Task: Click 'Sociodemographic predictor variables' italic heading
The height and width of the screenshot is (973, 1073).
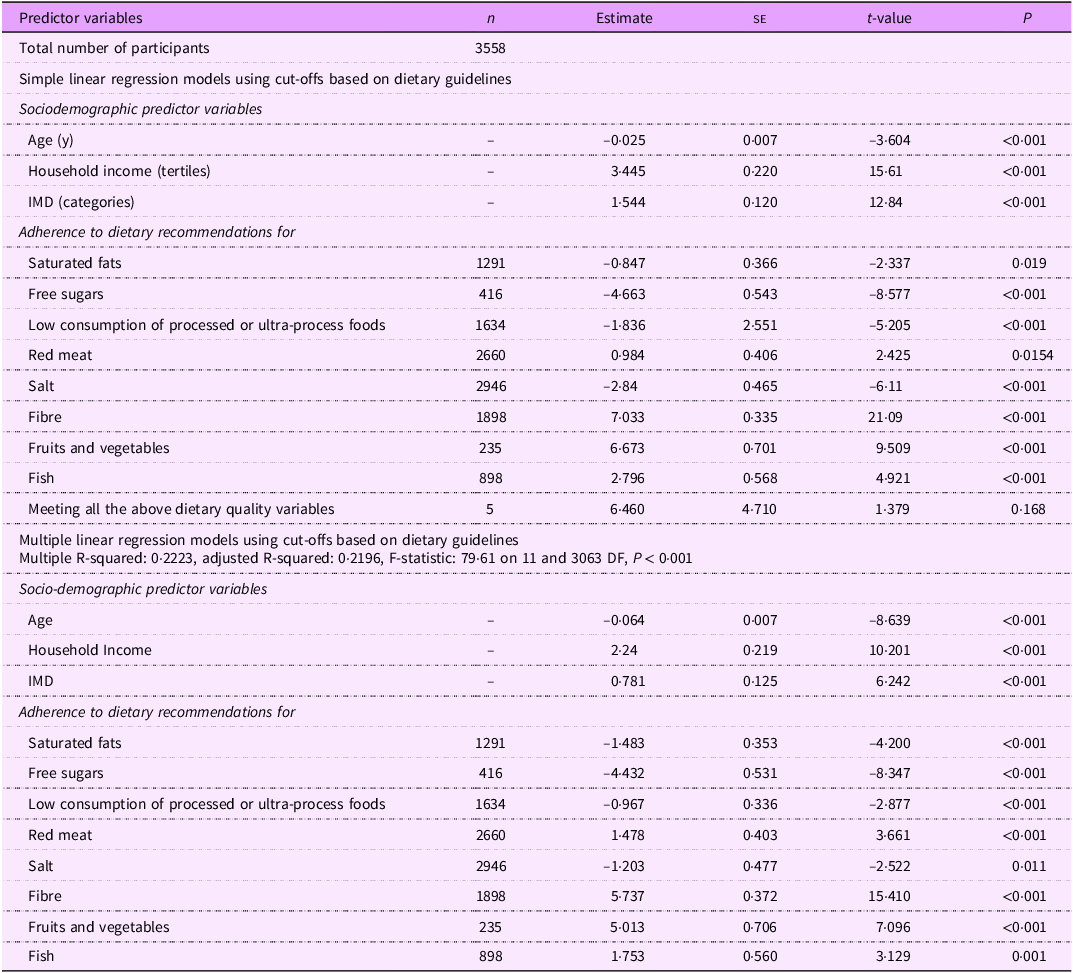Action: 140,109
